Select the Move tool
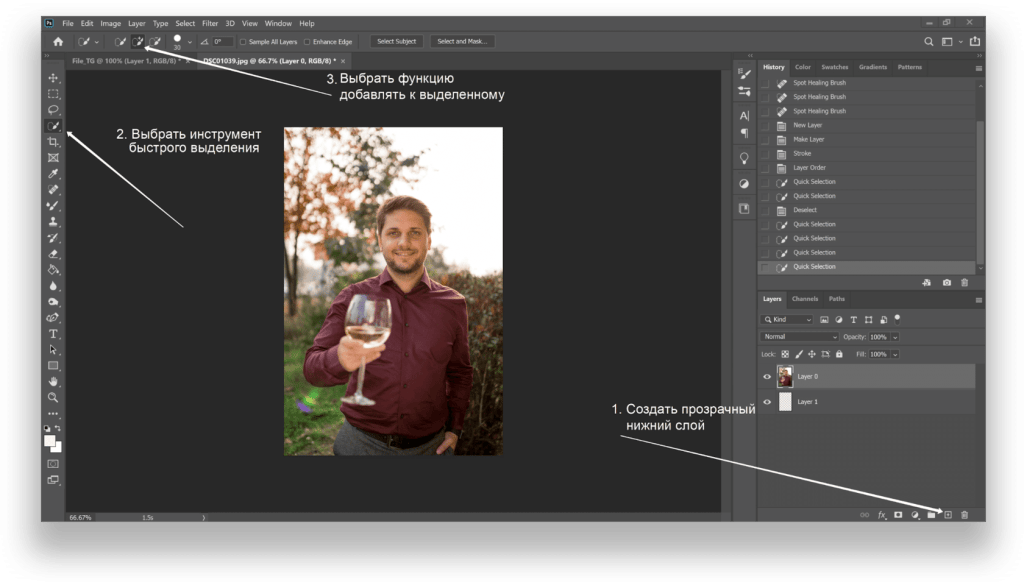The width and height of the screenshot is (1024, 585). click(x=53, y=78)
